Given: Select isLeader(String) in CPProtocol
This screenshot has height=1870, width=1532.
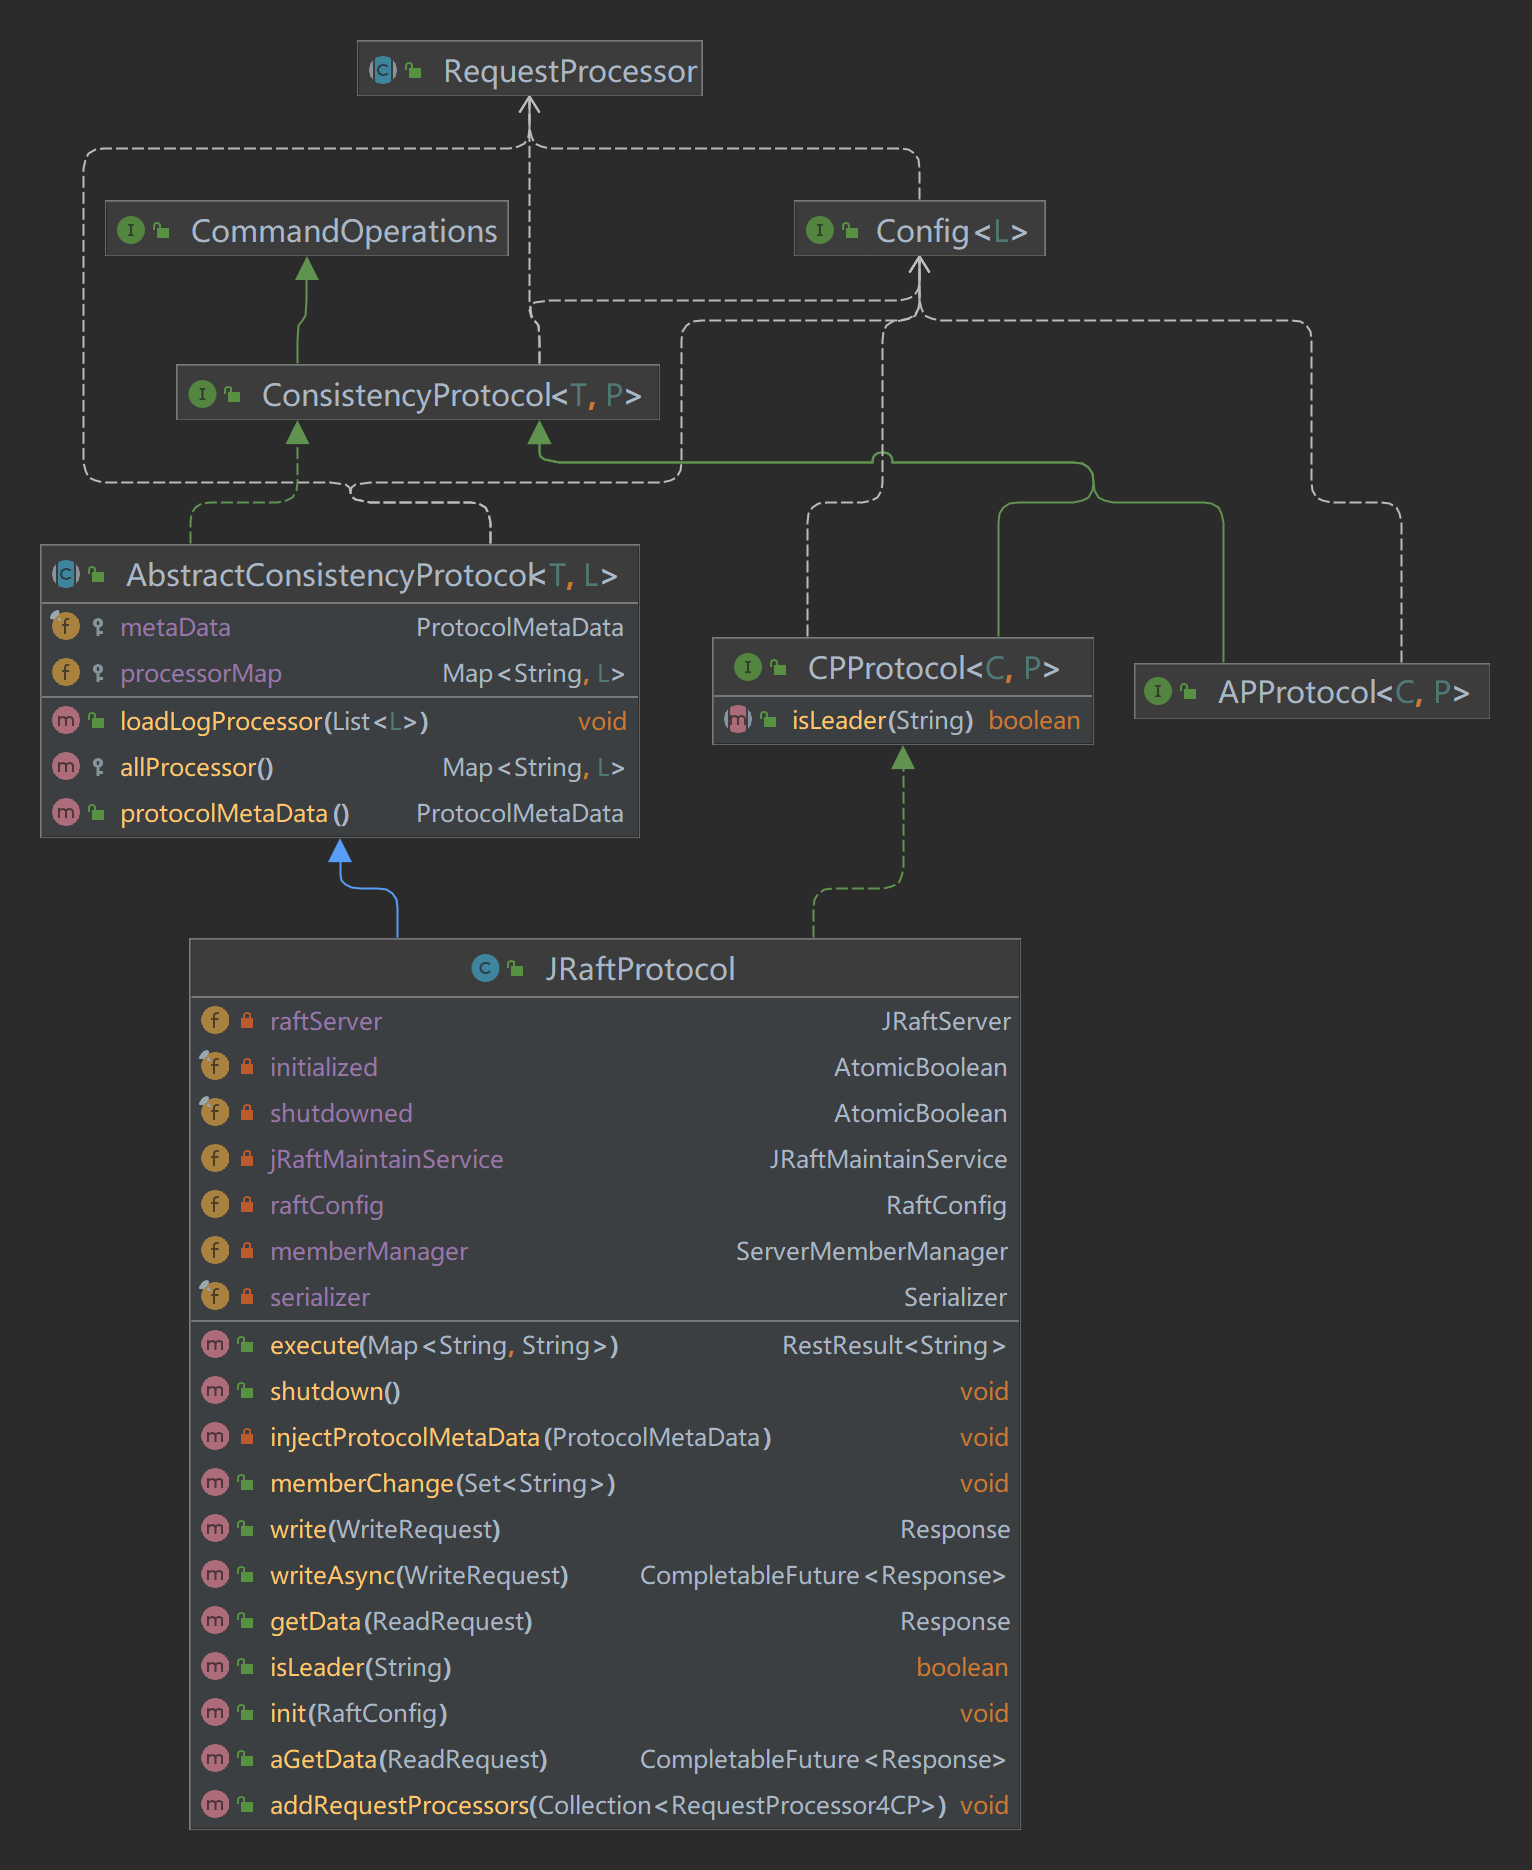Looking at the screenshot, I should tap(903, 720).
